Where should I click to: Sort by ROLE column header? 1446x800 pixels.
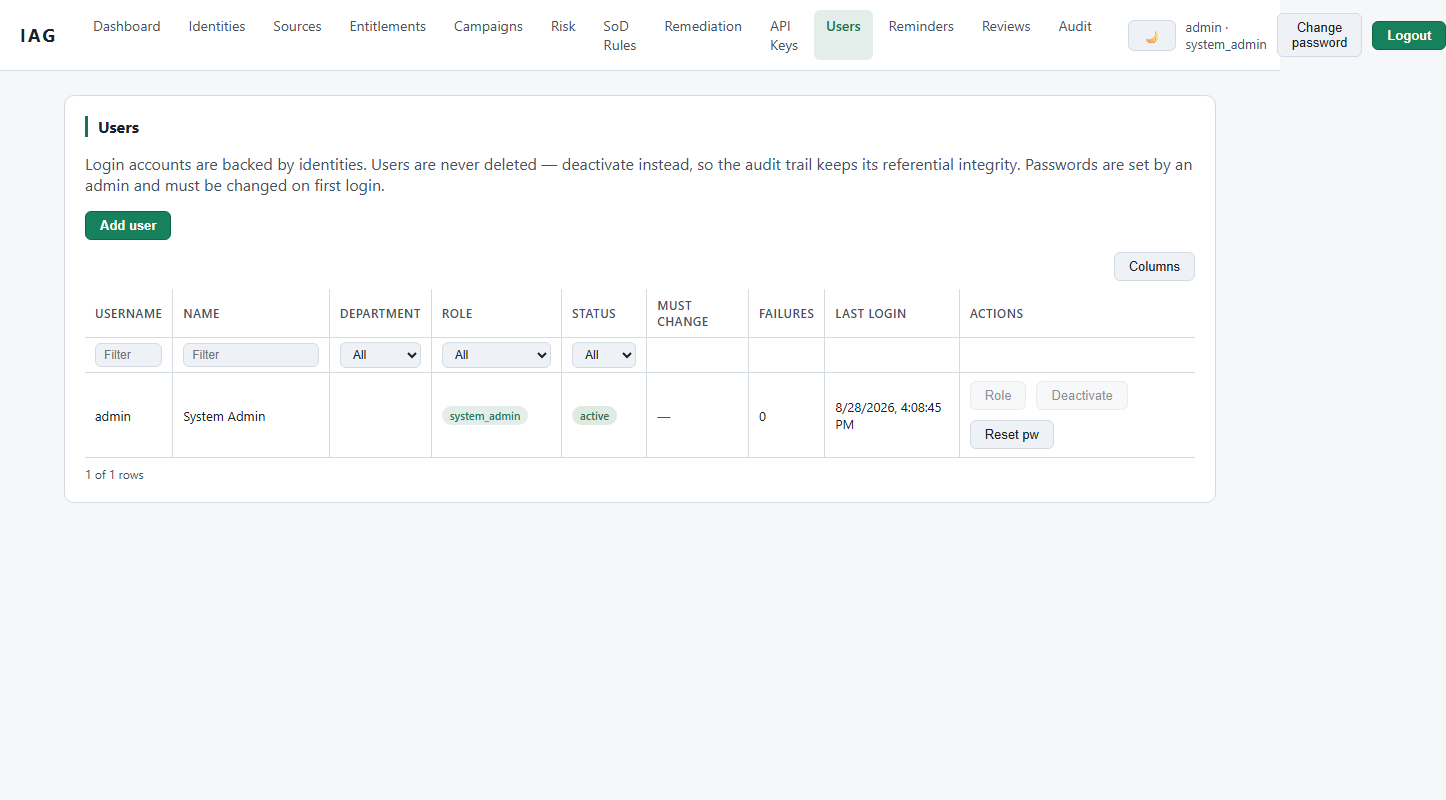[496, 313]
